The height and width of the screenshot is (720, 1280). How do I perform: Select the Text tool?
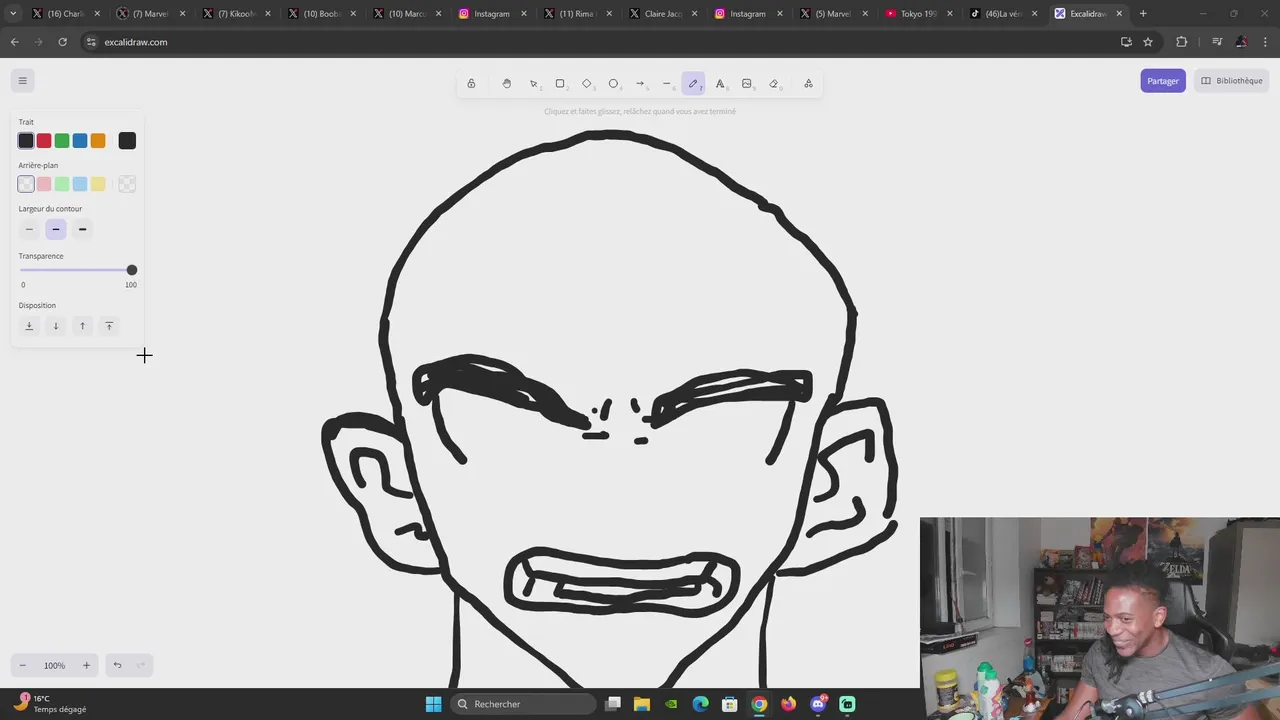(720, 84)
